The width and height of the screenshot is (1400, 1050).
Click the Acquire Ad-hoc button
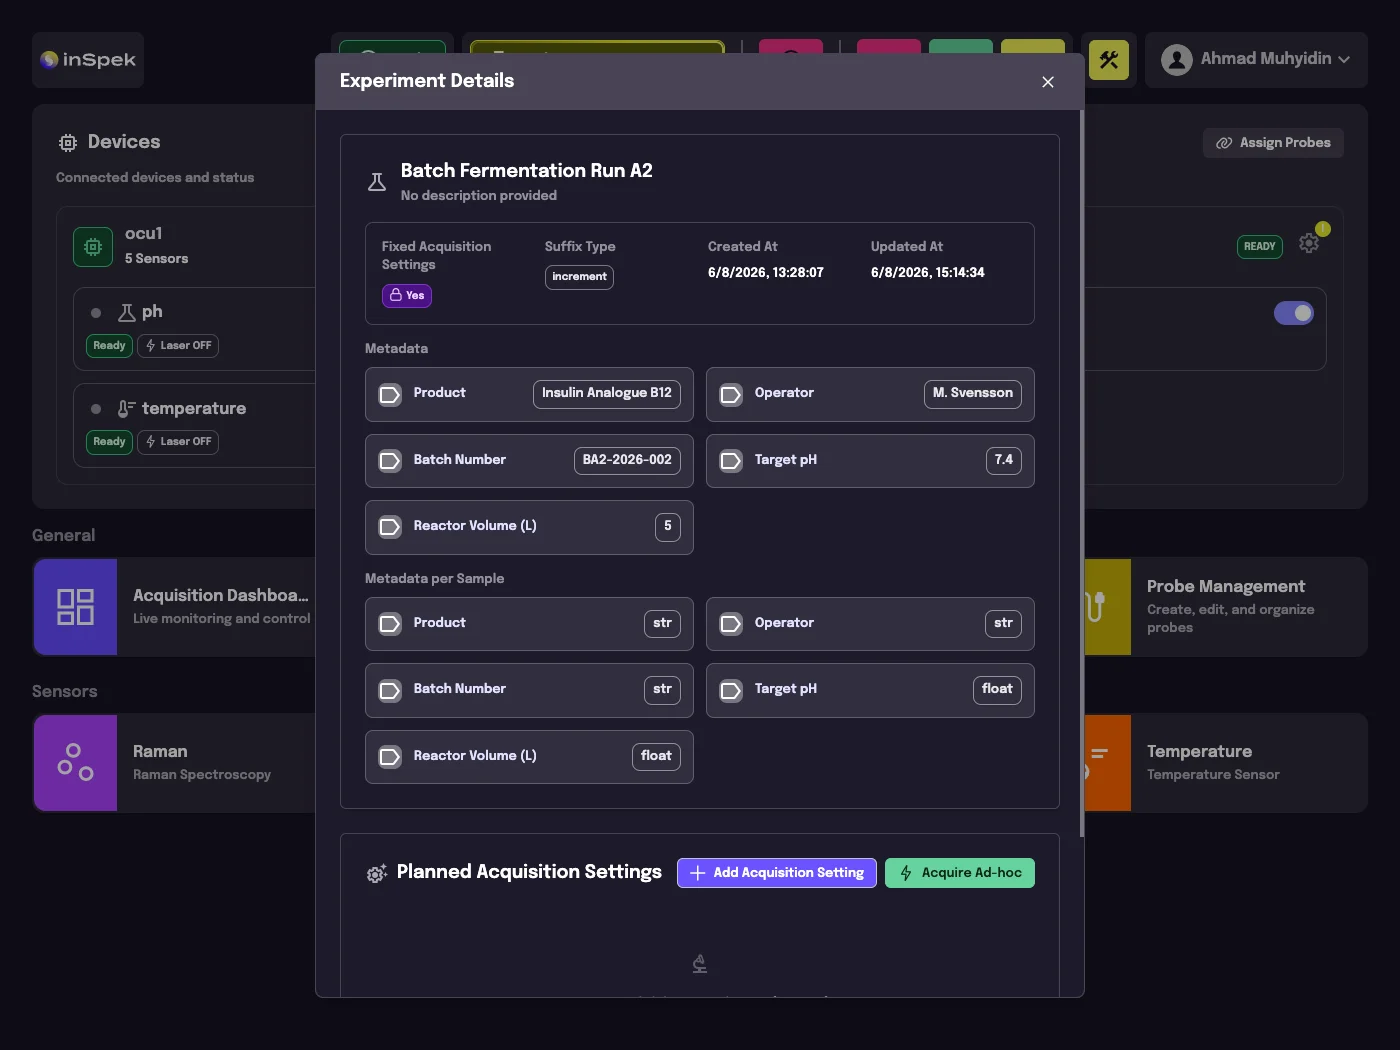[x=960, y=873]
